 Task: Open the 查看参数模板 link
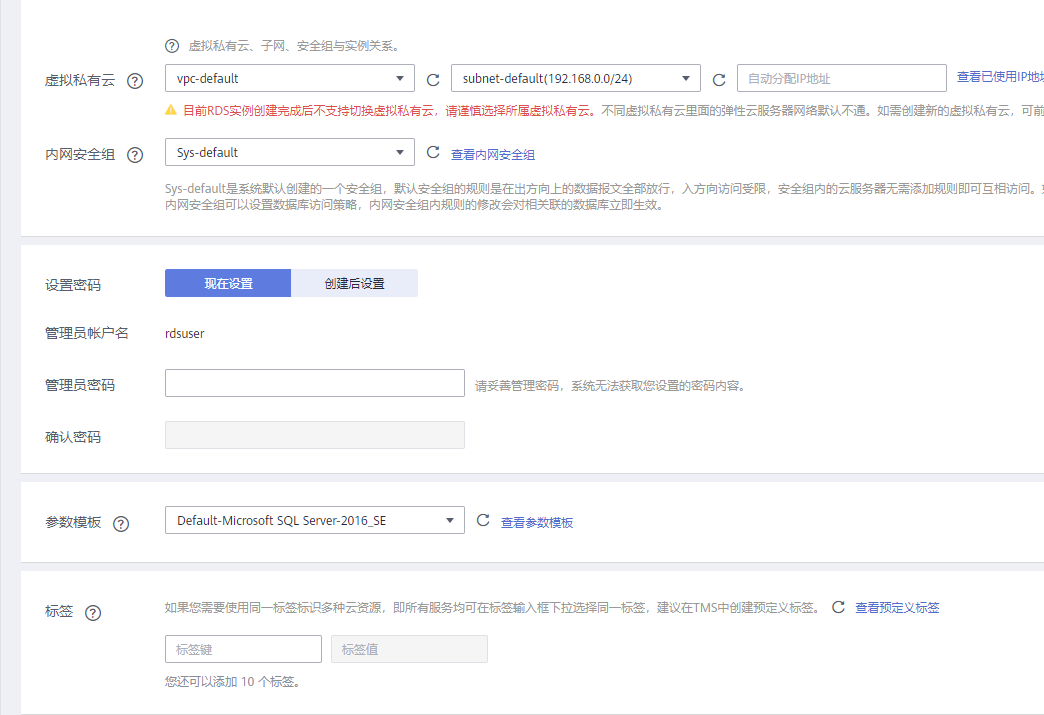tap(537, 523)
